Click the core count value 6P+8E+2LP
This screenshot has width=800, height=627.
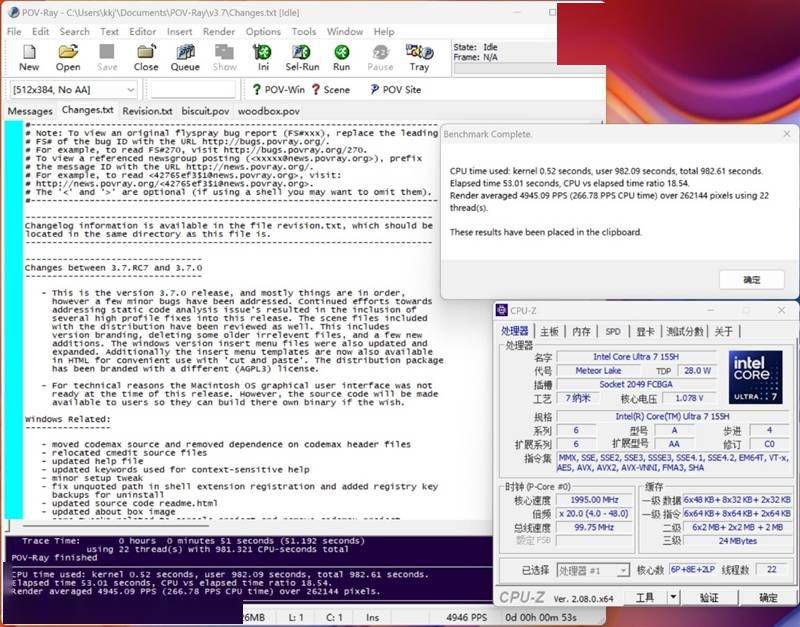(693, 569)
